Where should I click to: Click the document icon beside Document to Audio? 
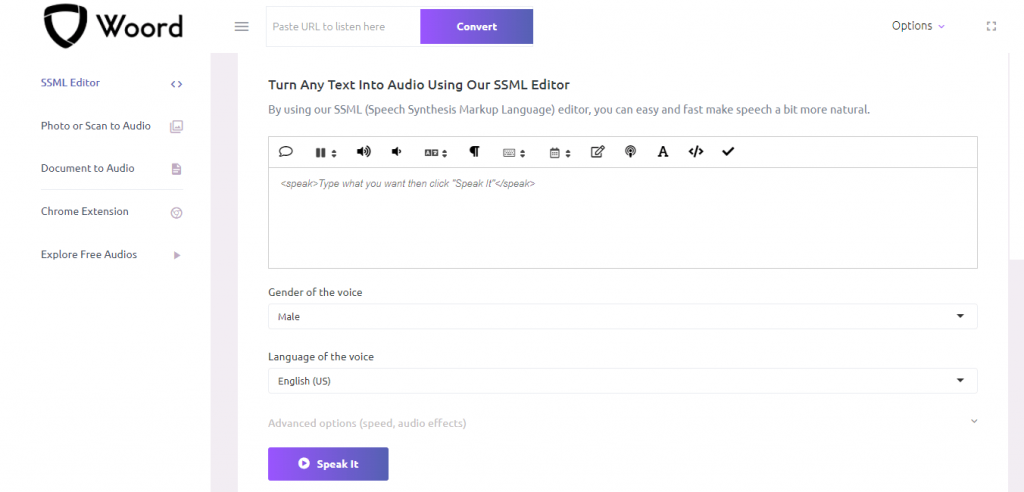(x=176, y=169)
